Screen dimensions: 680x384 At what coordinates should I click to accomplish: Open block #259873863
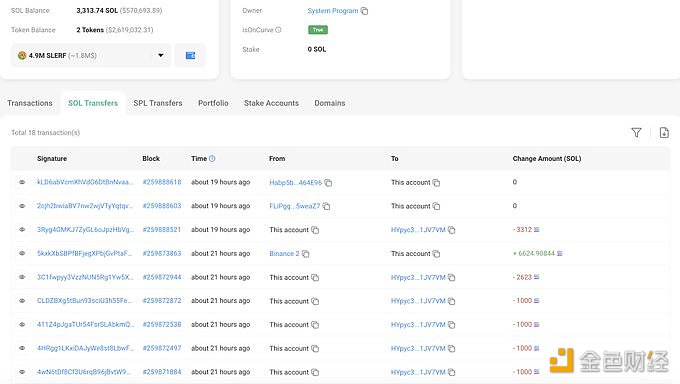[162, 253]
